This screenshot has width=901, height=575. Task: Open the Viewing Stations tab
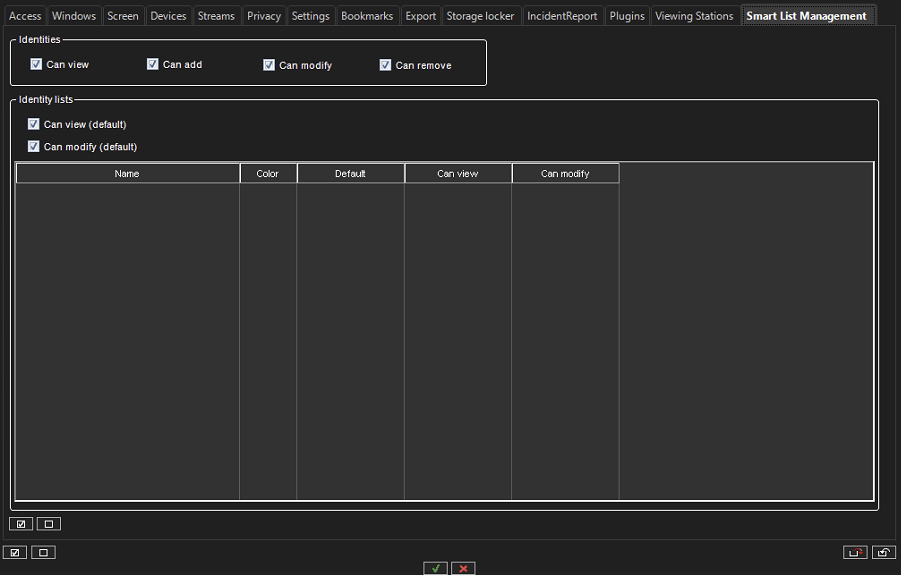click(x=694, y=16)
